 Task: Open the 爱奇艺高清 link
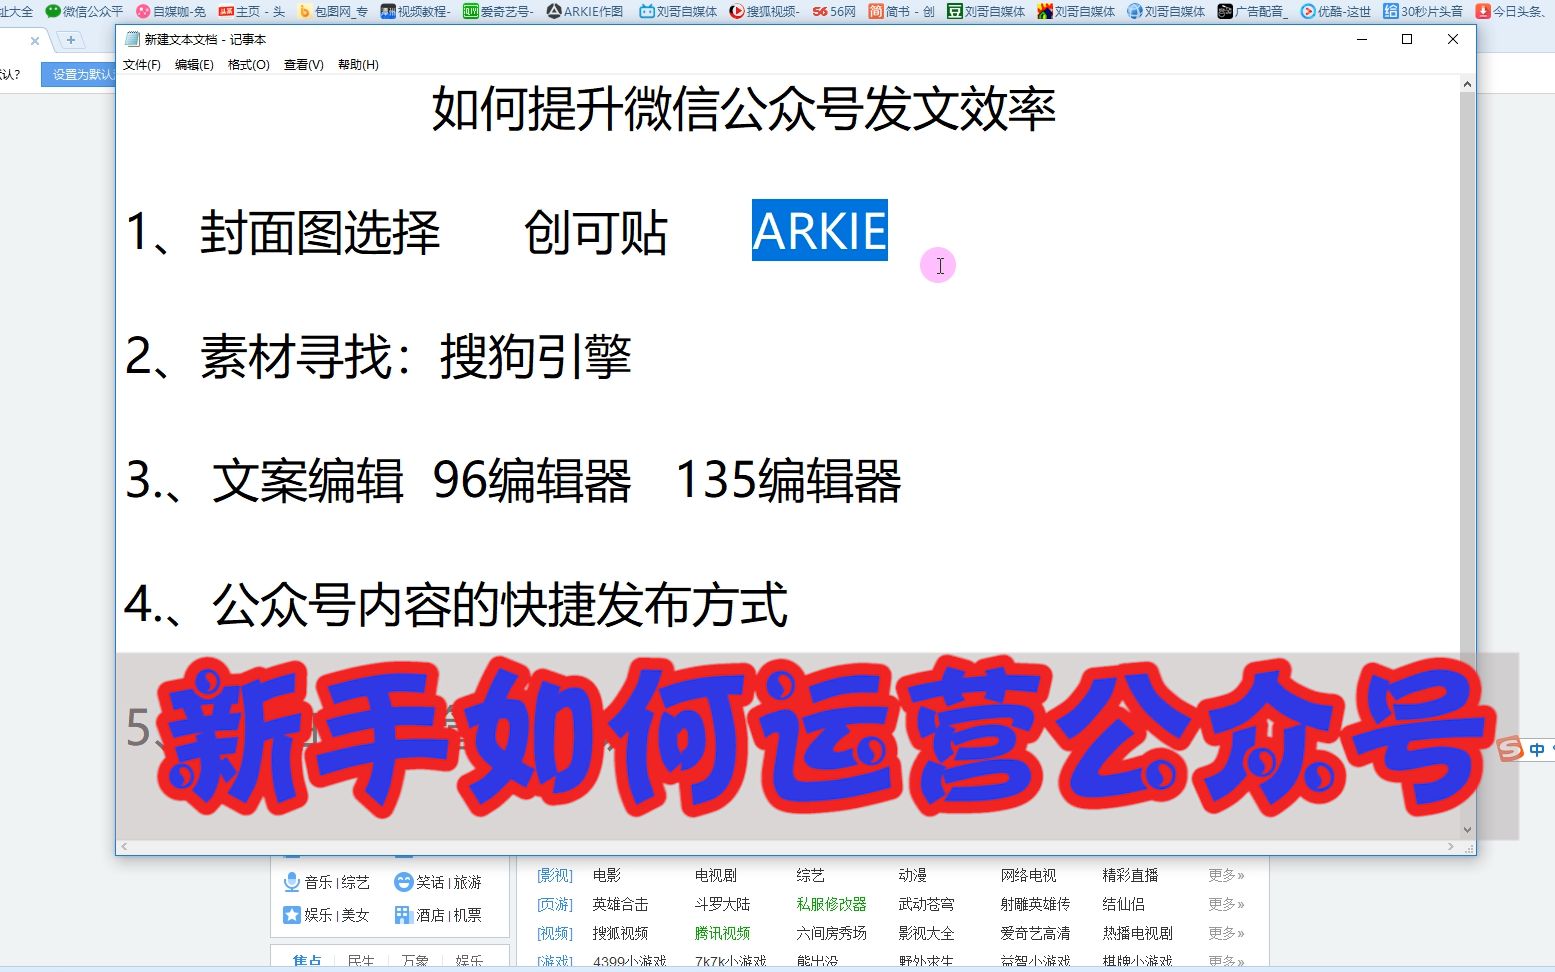[x=1036, y=933]
